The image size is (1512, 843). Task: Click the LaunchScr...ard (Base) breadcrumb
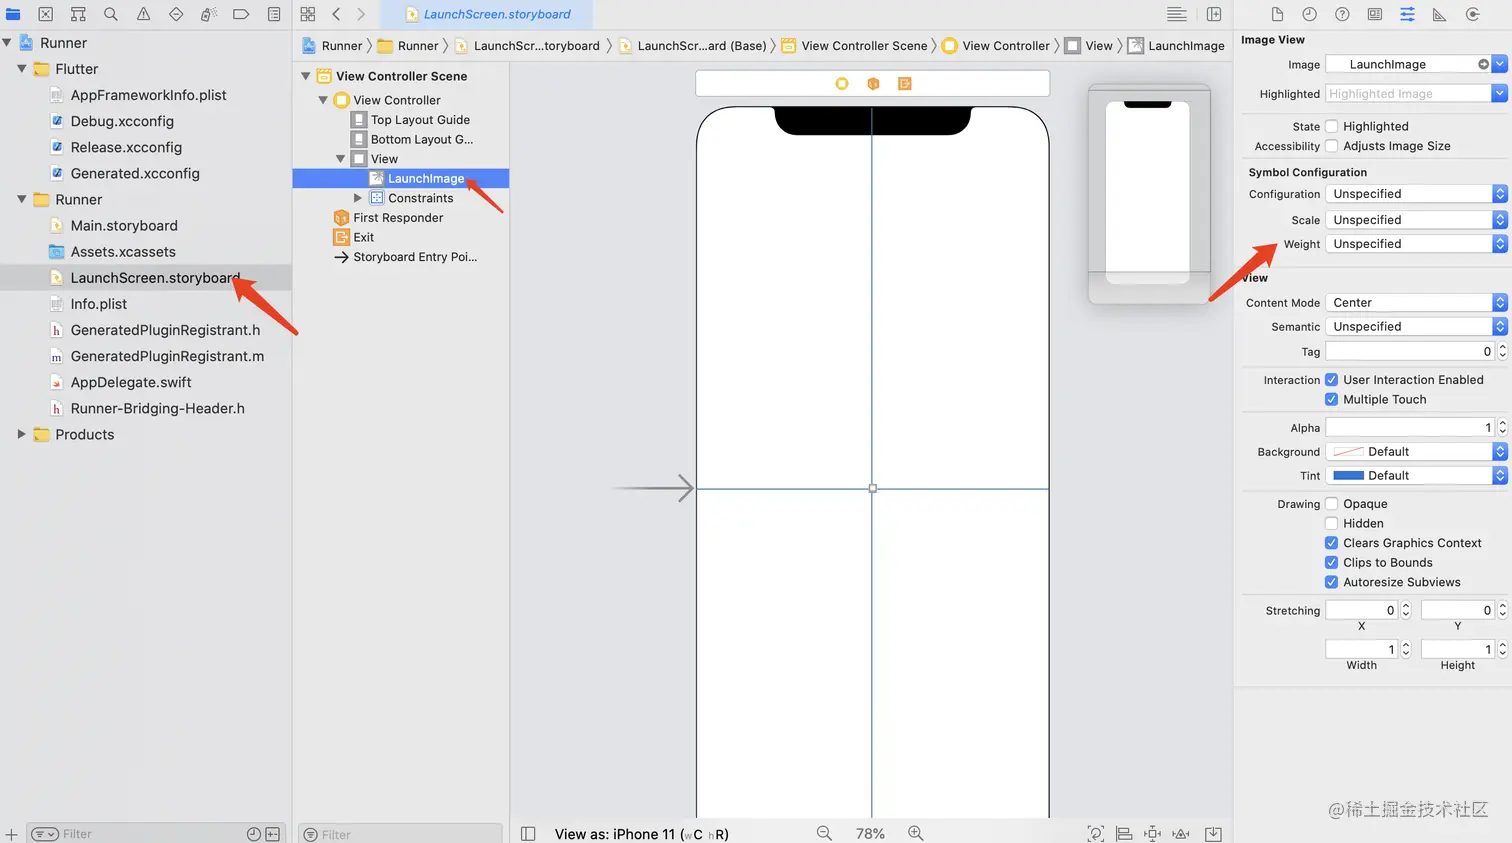(693, 46)
